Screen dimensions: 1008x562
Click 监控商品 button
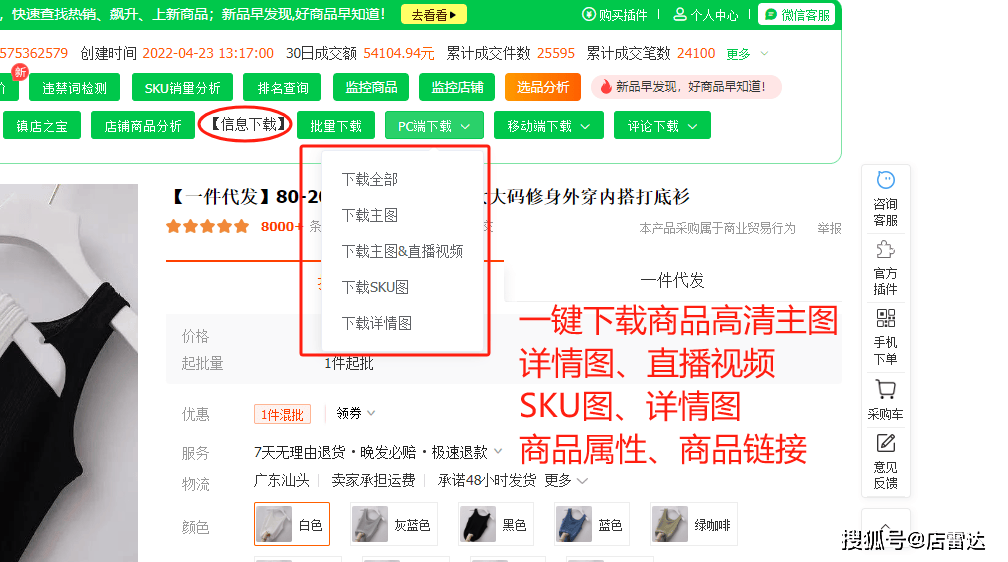(371, 87)
